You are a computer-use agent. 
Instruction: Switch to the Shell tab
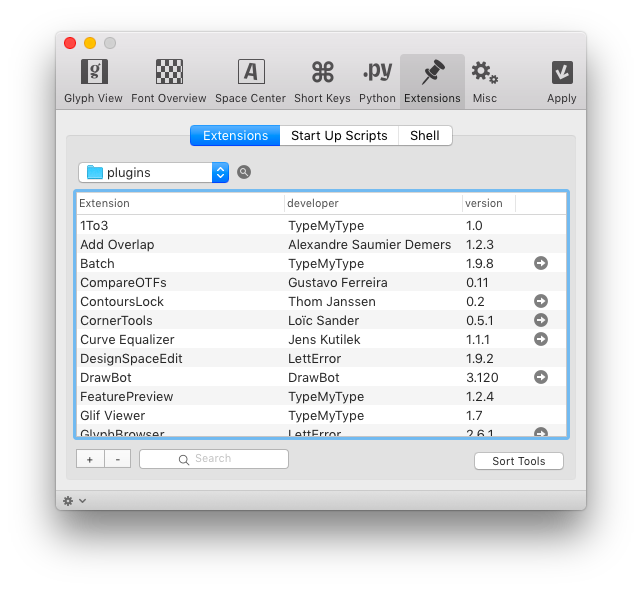(424, 135)
